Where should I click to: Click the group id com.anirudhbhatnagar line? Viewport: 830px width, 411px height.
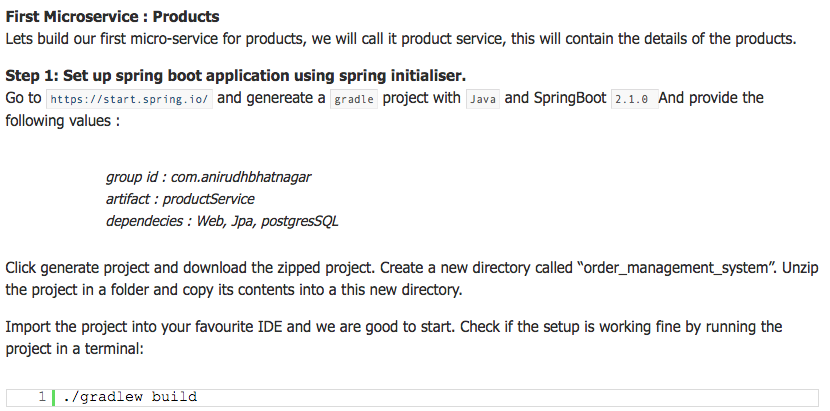click(208, 177)
